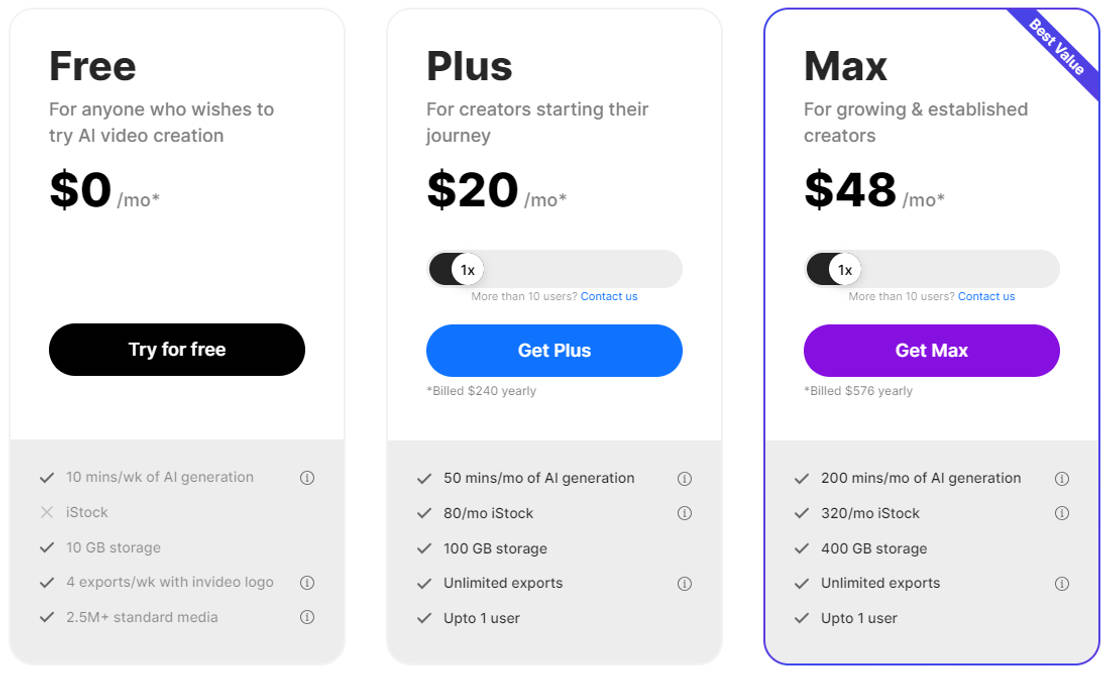1108x674 pixels.
Task: Click the Max plan 1x user slider handle
Action: (x=845, y=270)
